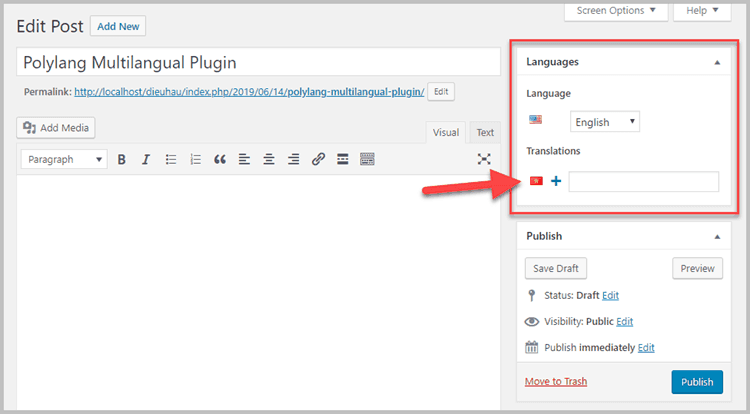The image size is (750, 414).
Task: Open the English language dropdown
Action: tap(605, 122)
